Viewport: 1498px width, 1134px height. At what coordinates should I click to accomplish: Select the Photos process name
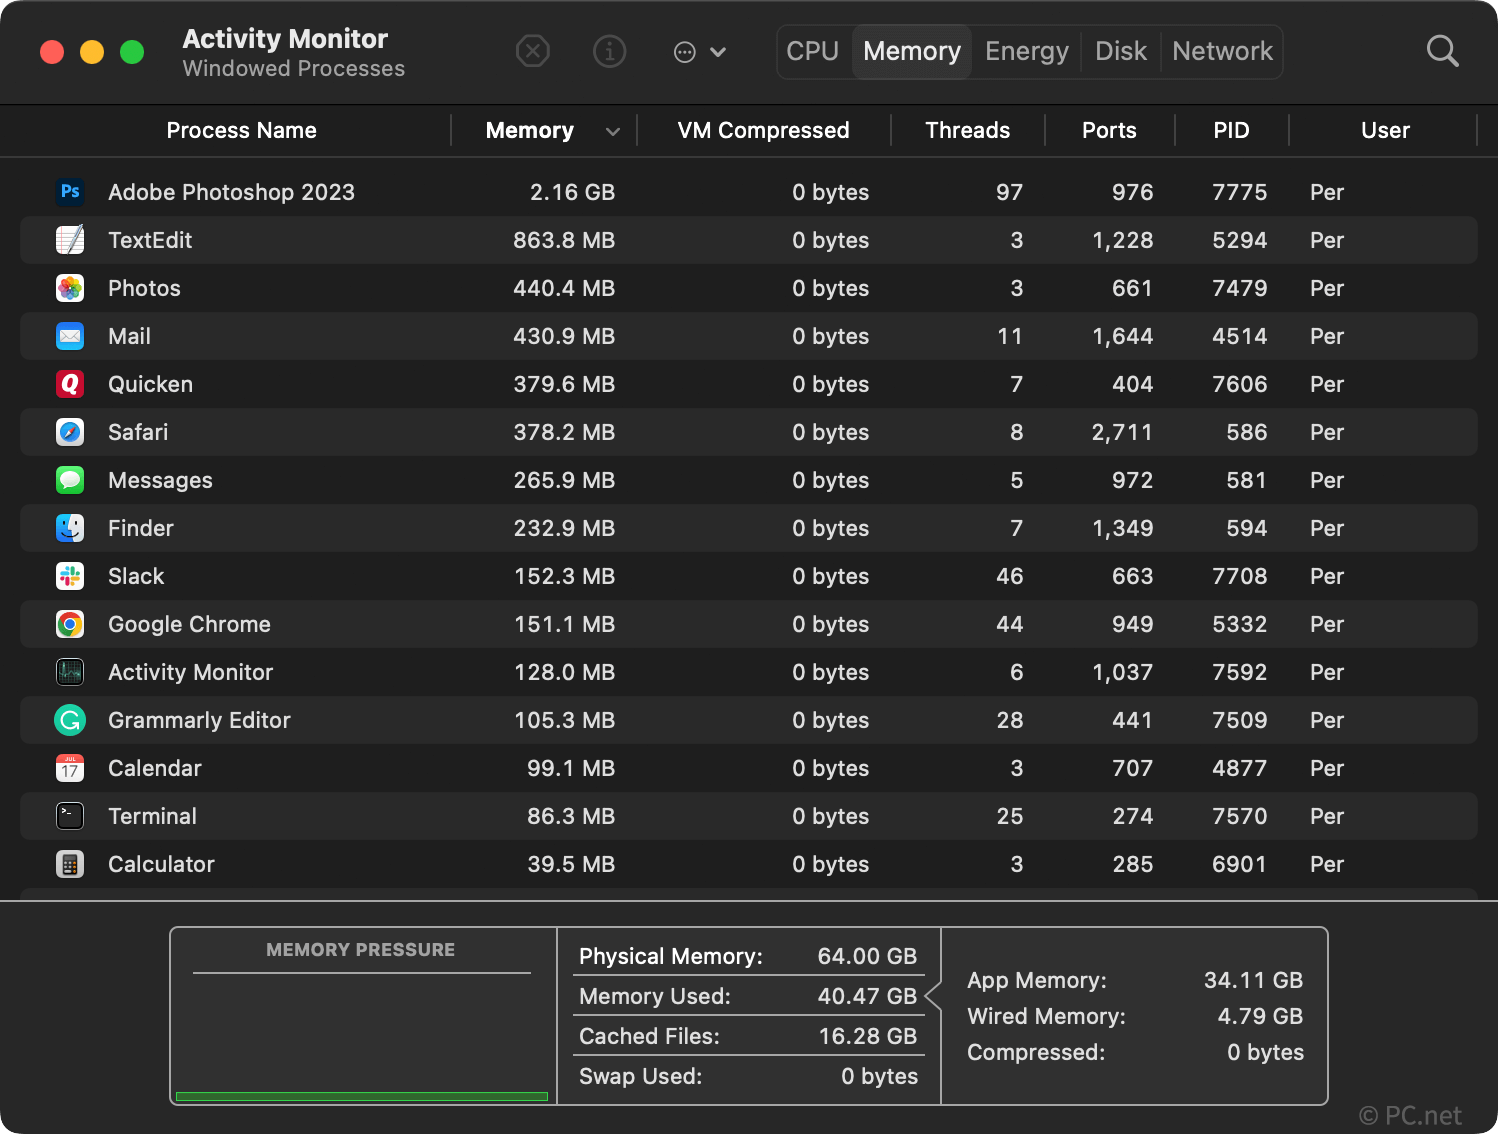pyautogui.click(x=144, y=288)
